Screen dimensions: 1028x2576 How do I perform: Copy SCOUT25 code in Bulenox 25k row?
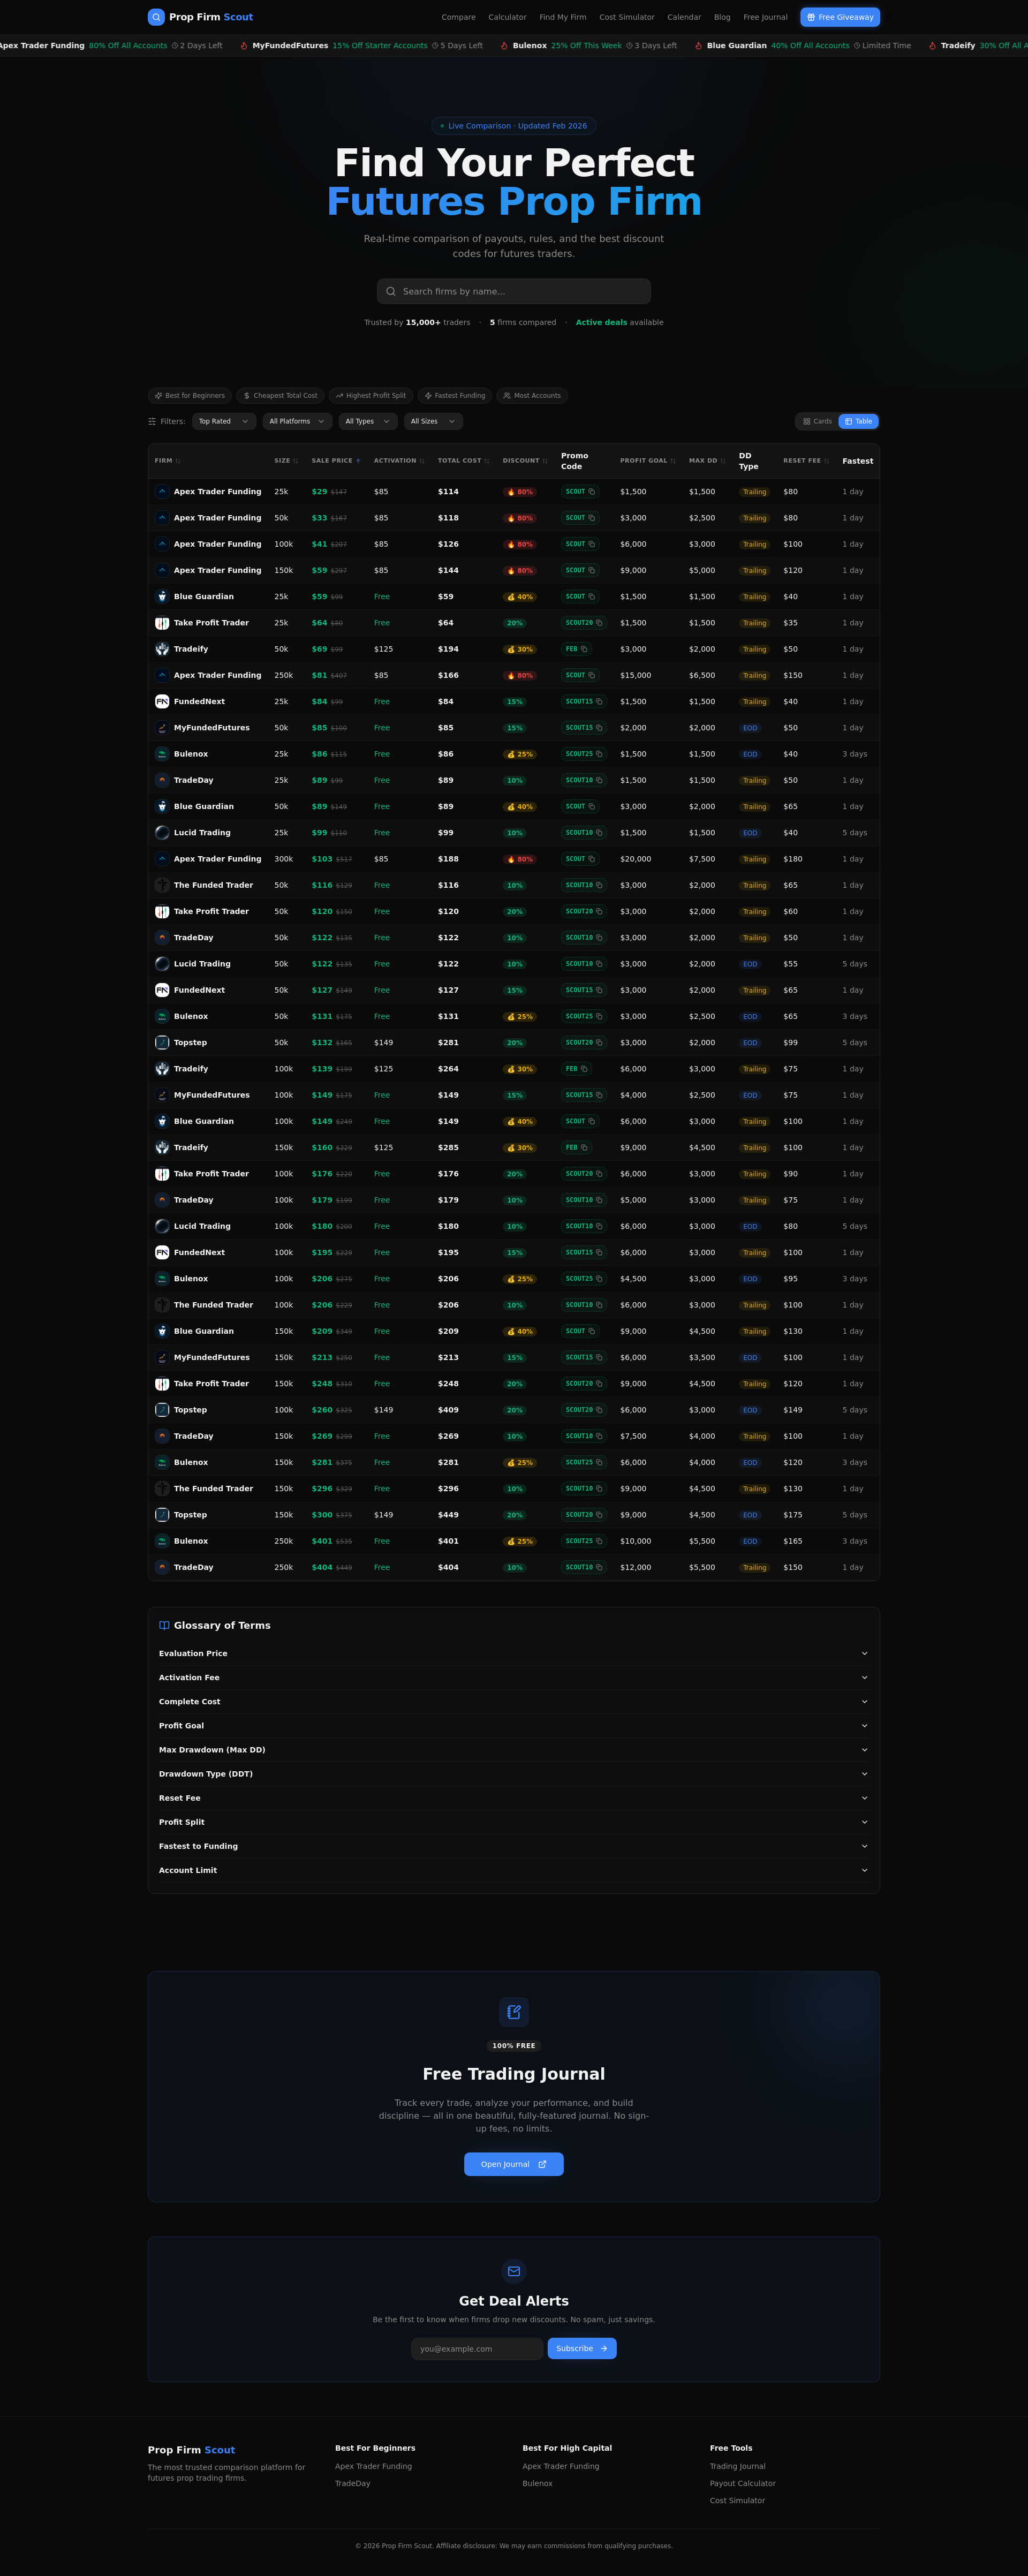point(583,754)
